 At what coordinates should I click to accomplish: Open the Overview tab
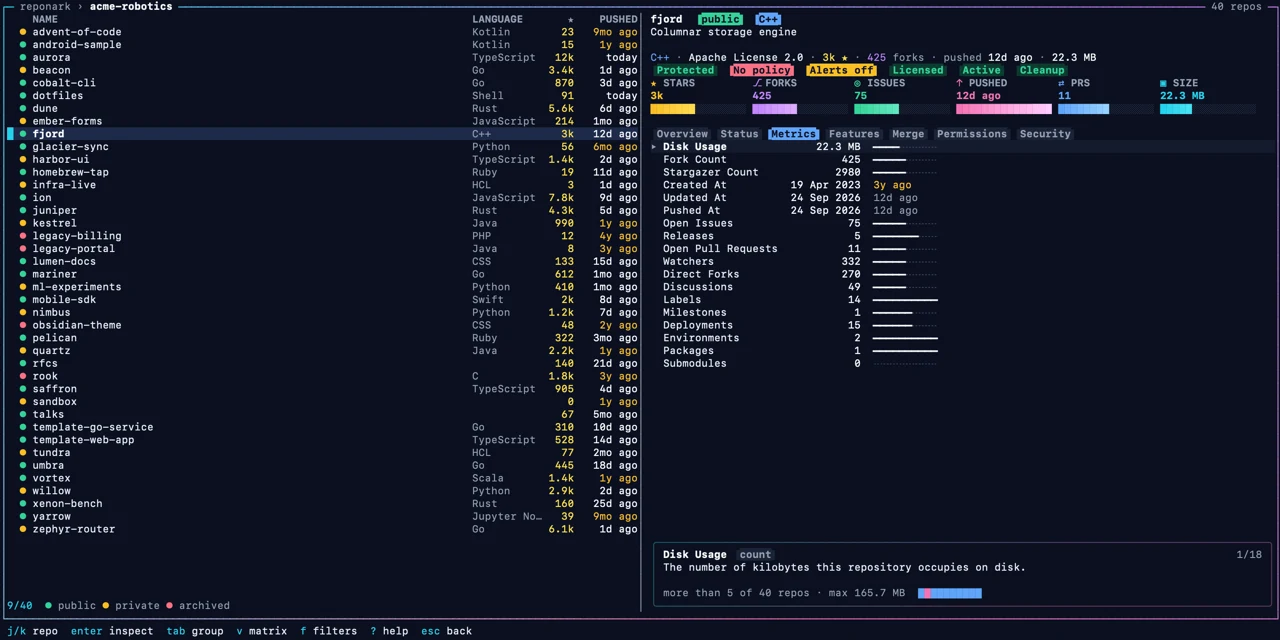tap(682, 134)
